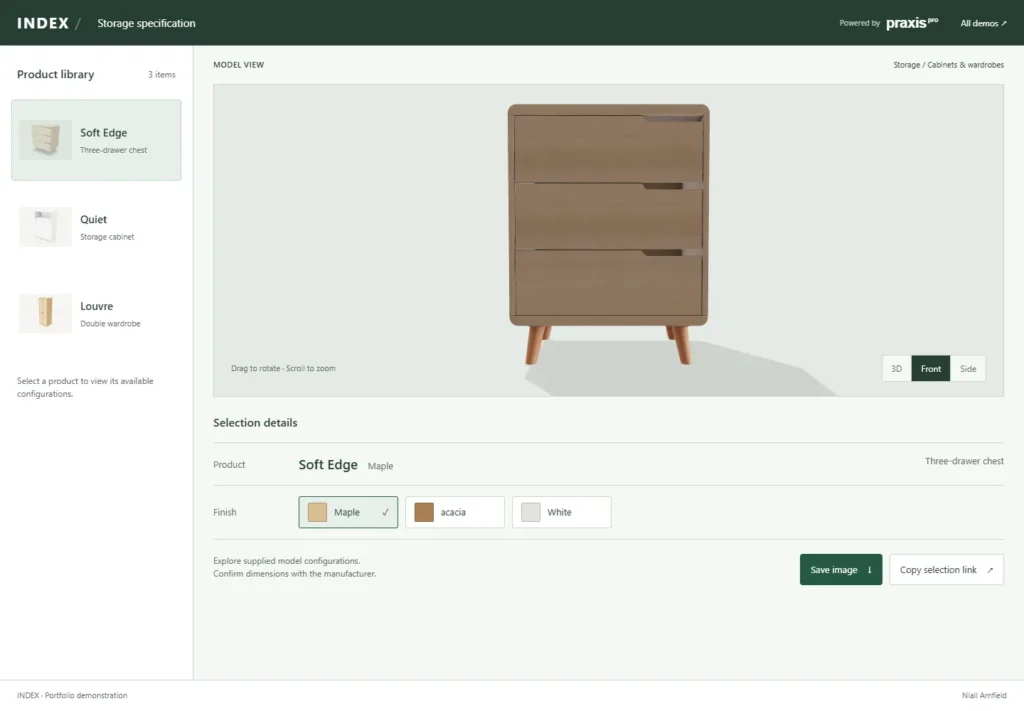The image size is (1024, 711).
Task: Click the Quiet cabinet thumbnail image
Action: 45,227
